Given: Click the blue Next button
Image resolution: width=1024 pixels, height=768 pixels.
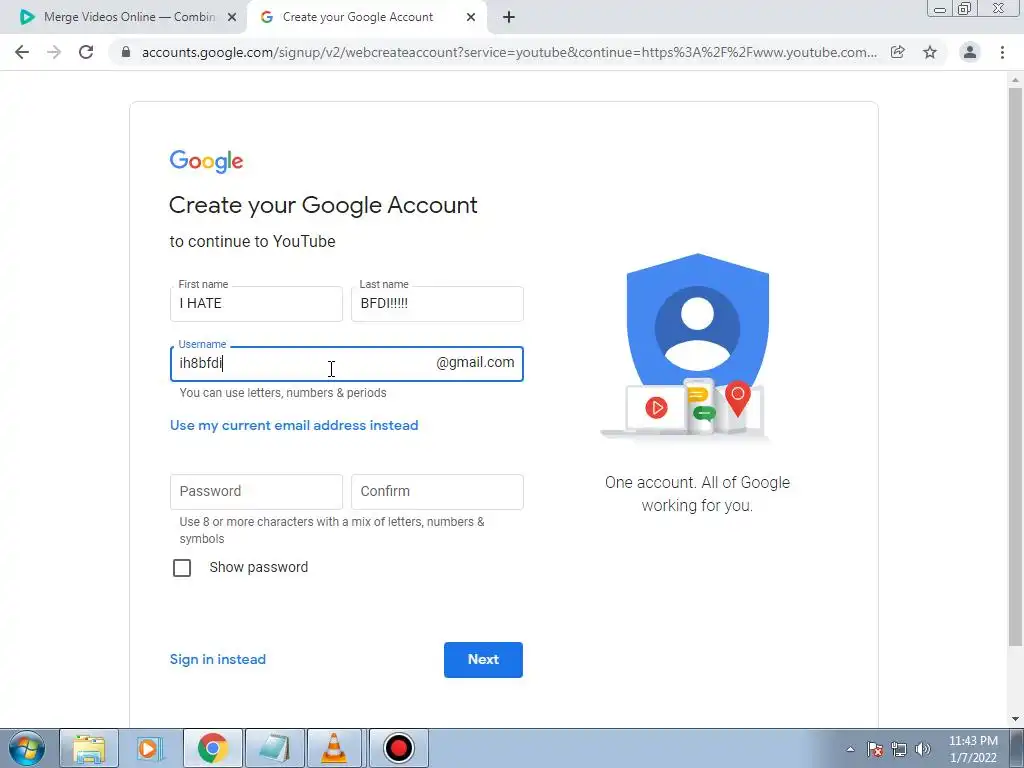Looking at the screenshot, I should [x=483, y=660].
